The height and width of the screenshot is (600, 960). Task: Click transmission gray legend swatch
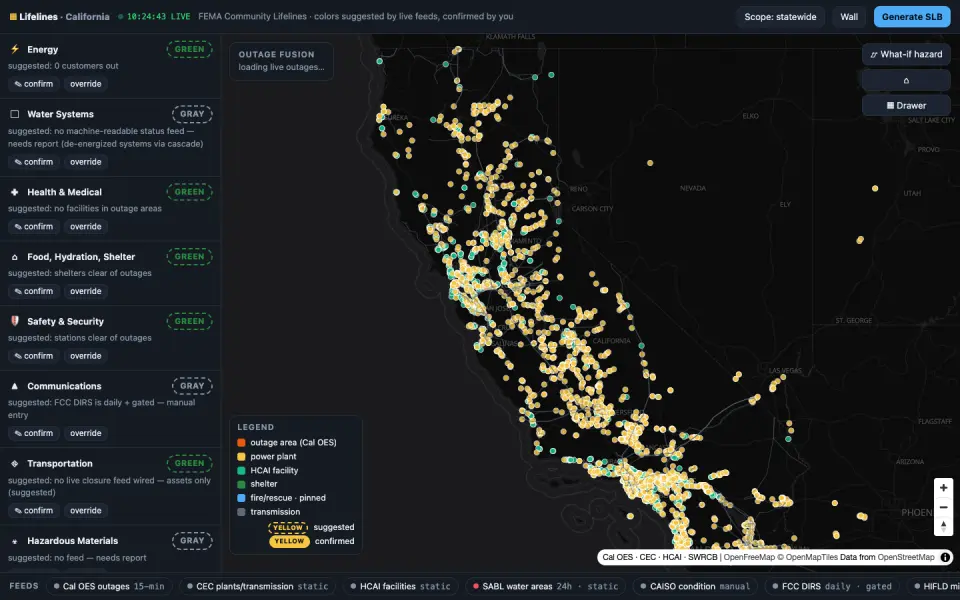click(241, 512)
